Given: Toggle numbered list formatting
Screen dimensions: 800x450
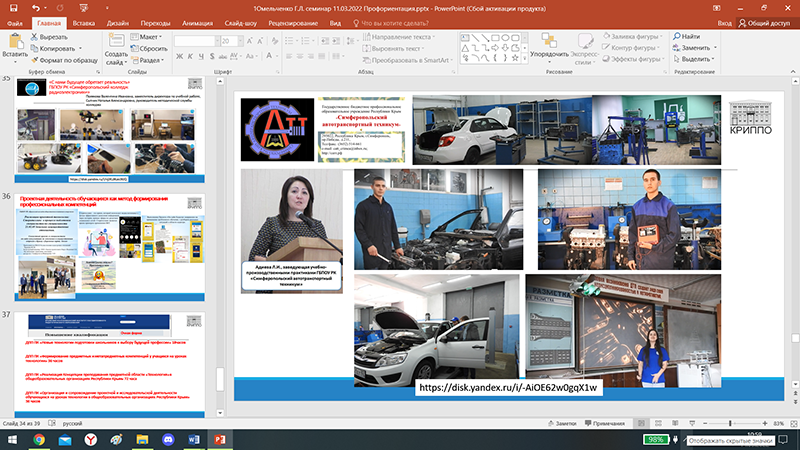Looking at the screenshot, I should point(307,41).
